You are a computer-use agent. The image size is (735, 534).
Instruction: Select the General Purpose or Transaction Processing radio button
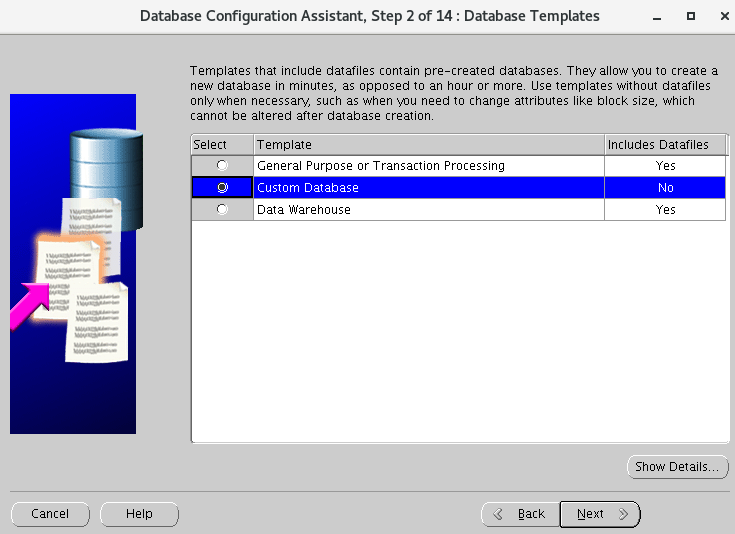(x=222, y=166)
